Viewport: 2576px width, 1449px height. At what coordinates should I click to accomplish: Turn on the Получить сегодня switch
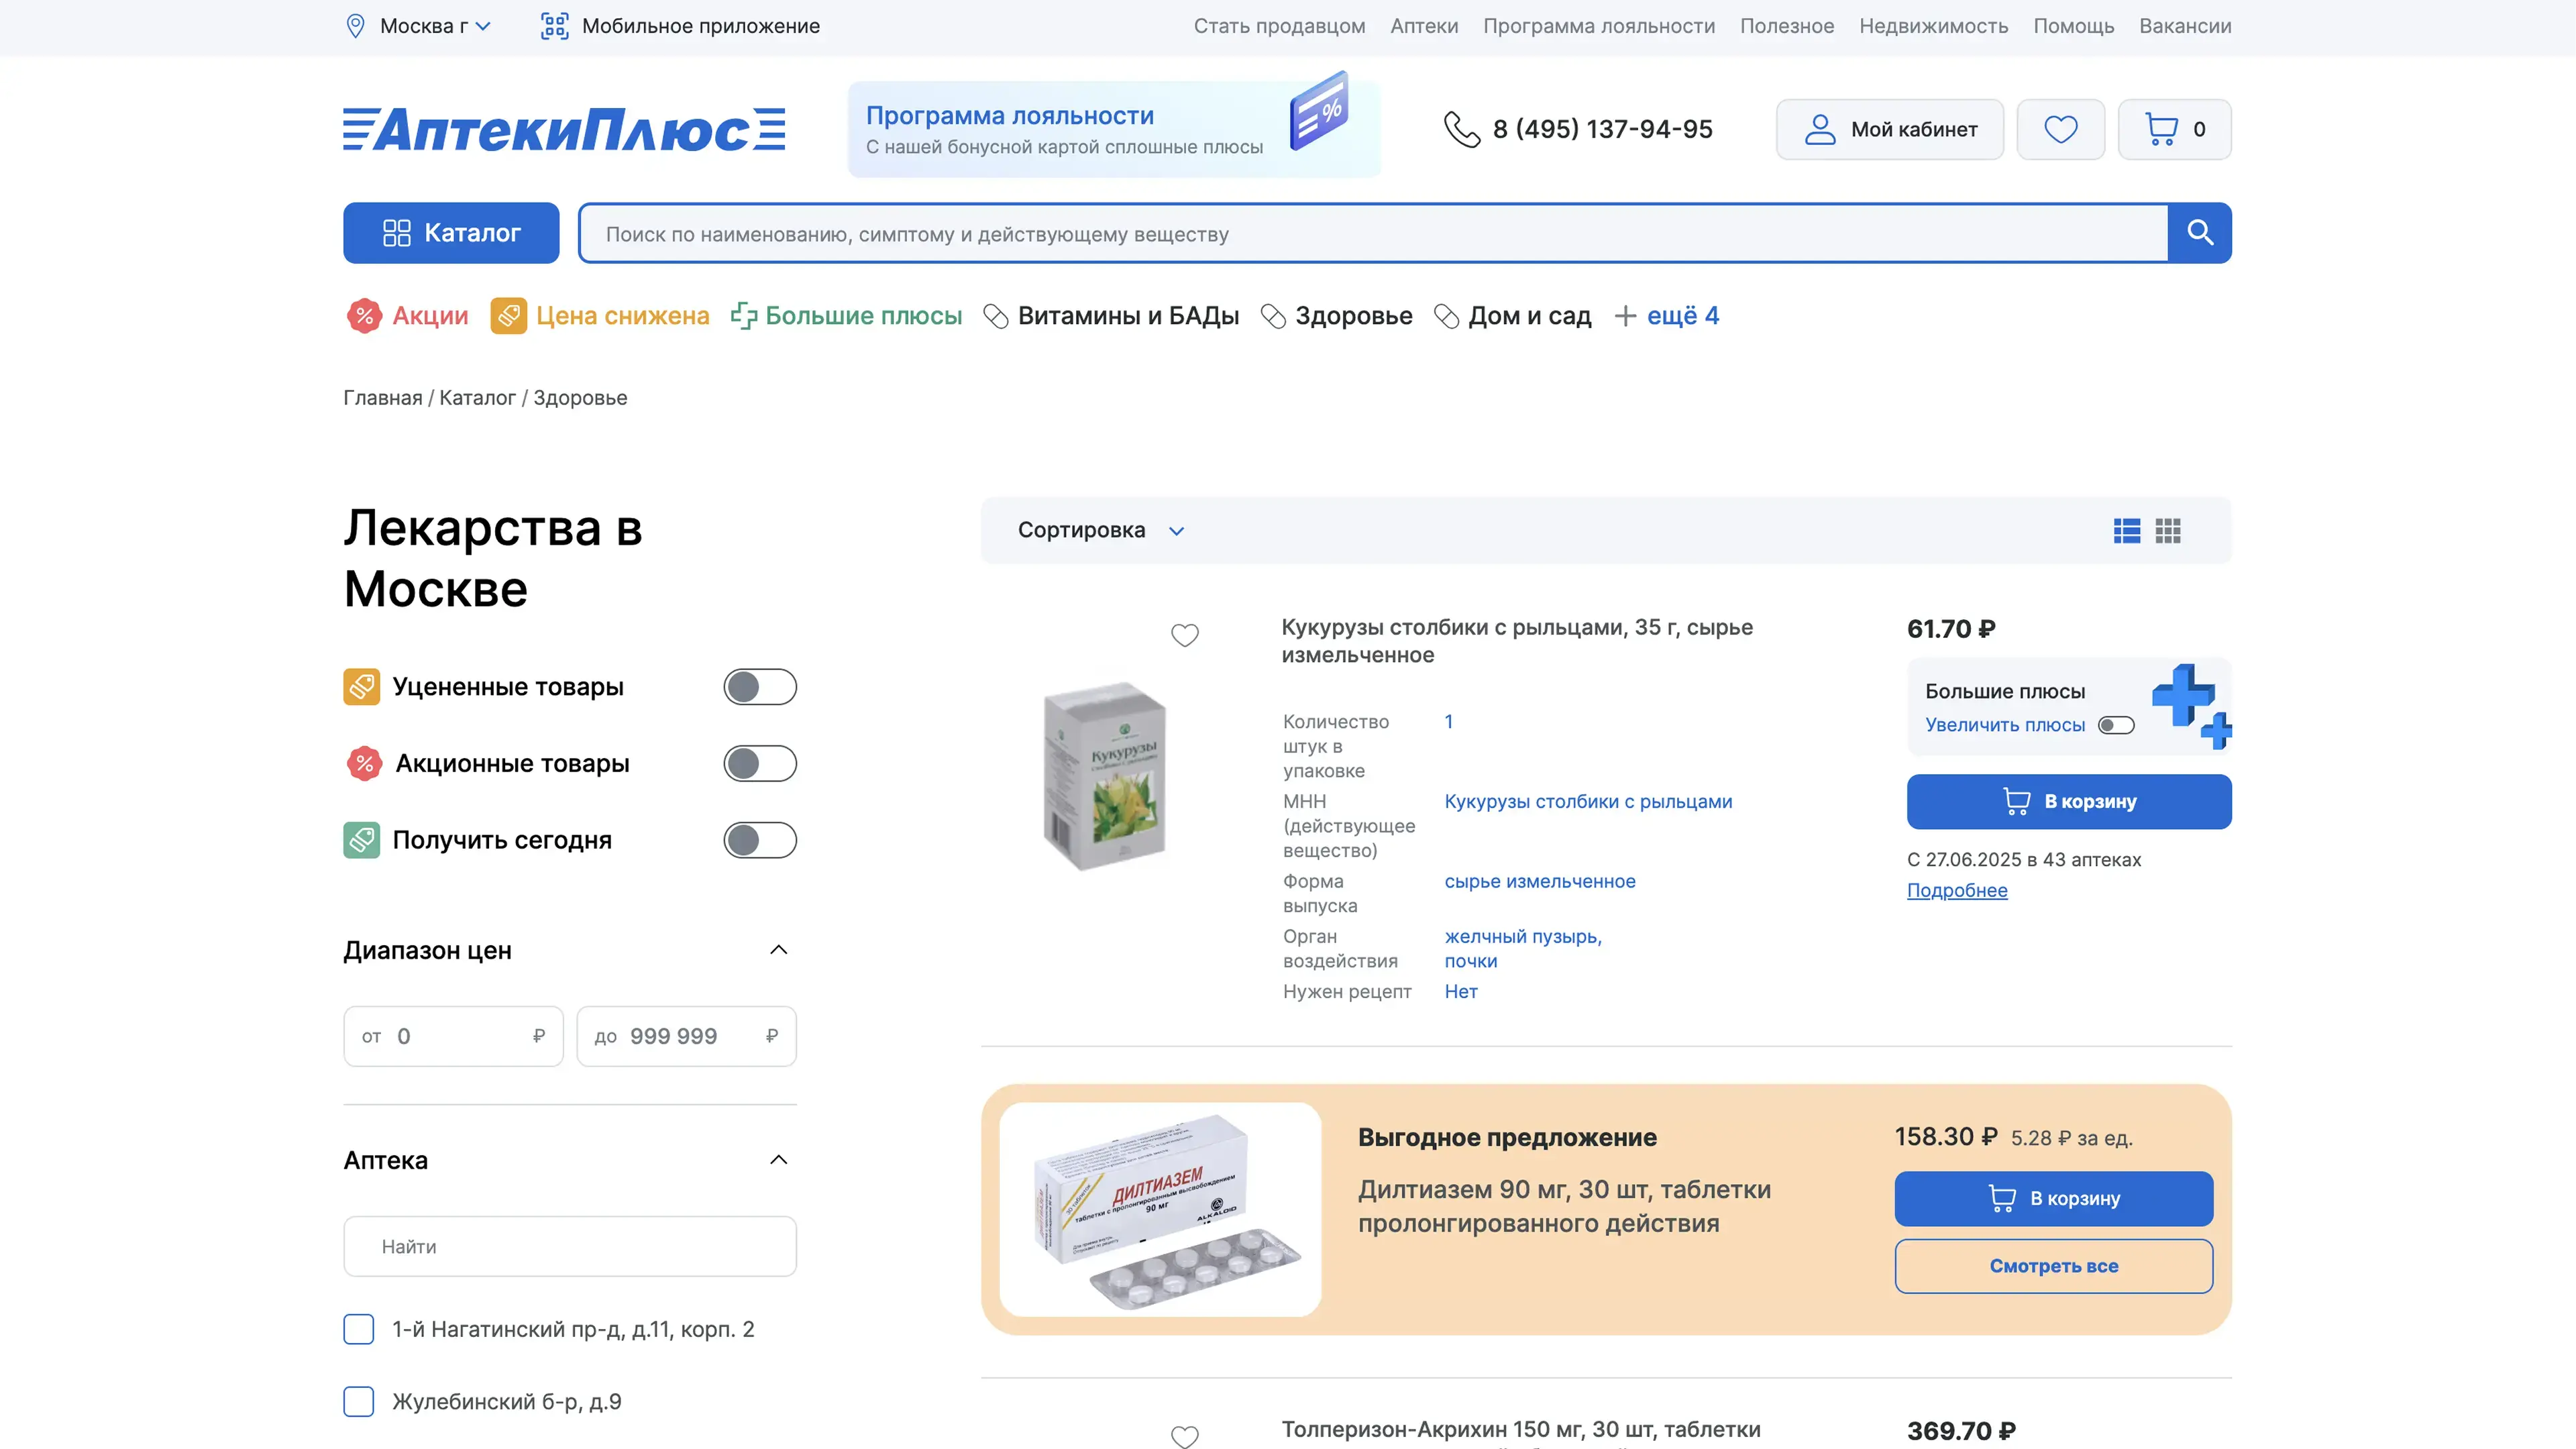pos(760,840)
